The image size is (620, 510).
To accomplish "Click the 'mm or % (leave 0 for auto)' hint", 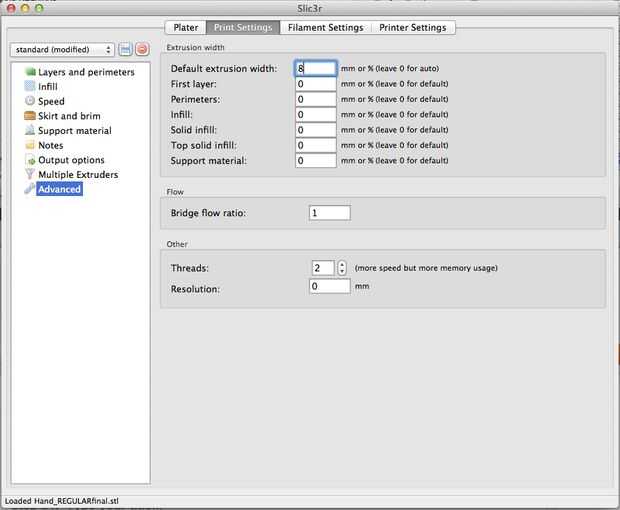I will (390, 68).
